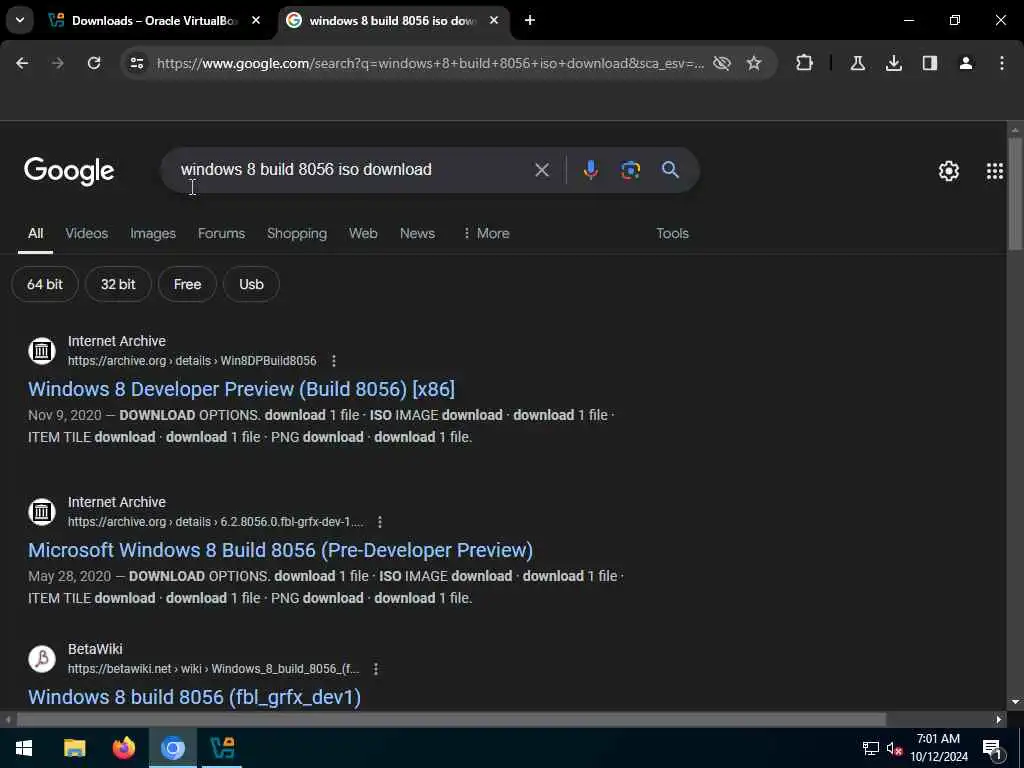1024x768 pixels.
Task: Click the Google logo
Action: coord(69,171)
